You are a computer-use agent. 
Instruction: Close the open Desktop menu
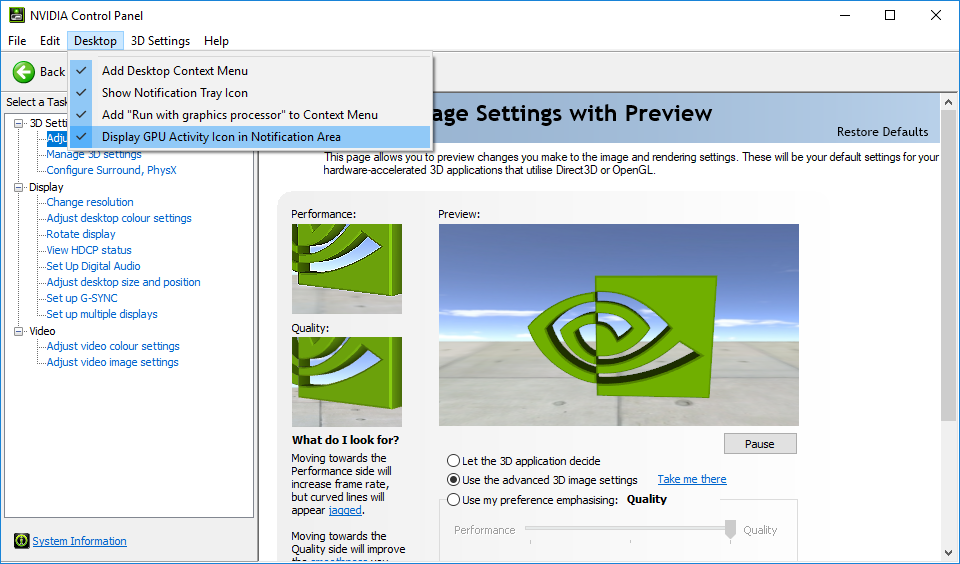point(96,41)
